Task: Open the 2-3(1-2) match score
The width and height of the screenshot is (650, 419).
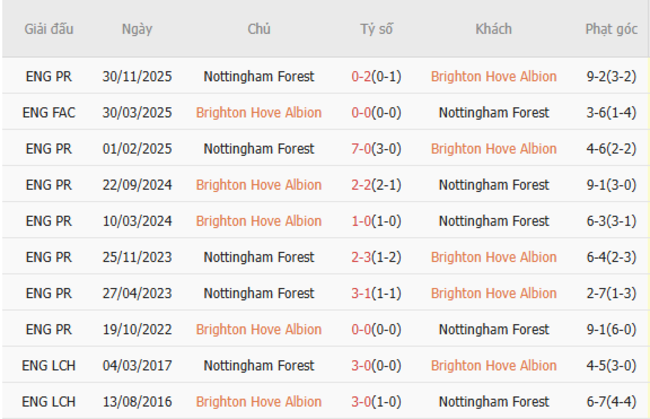Action: click(376, 257)
